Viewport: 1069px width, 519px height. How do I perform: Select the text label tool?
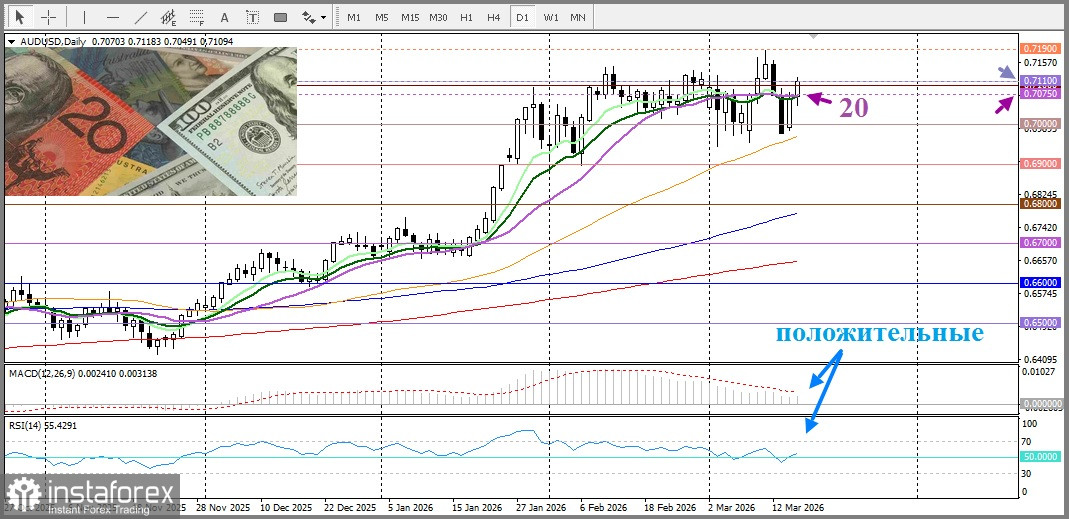252,17
